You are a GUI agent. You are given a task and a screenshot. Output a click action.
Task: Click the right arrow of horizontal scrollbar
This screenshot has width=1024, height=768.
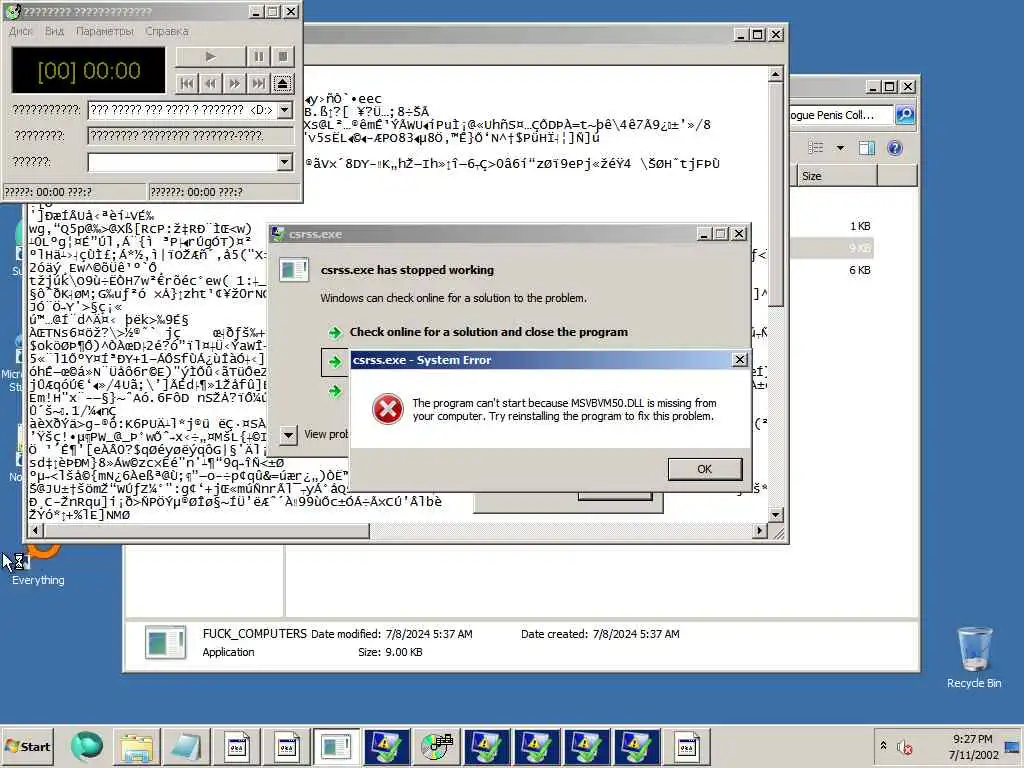coord(759,531)
